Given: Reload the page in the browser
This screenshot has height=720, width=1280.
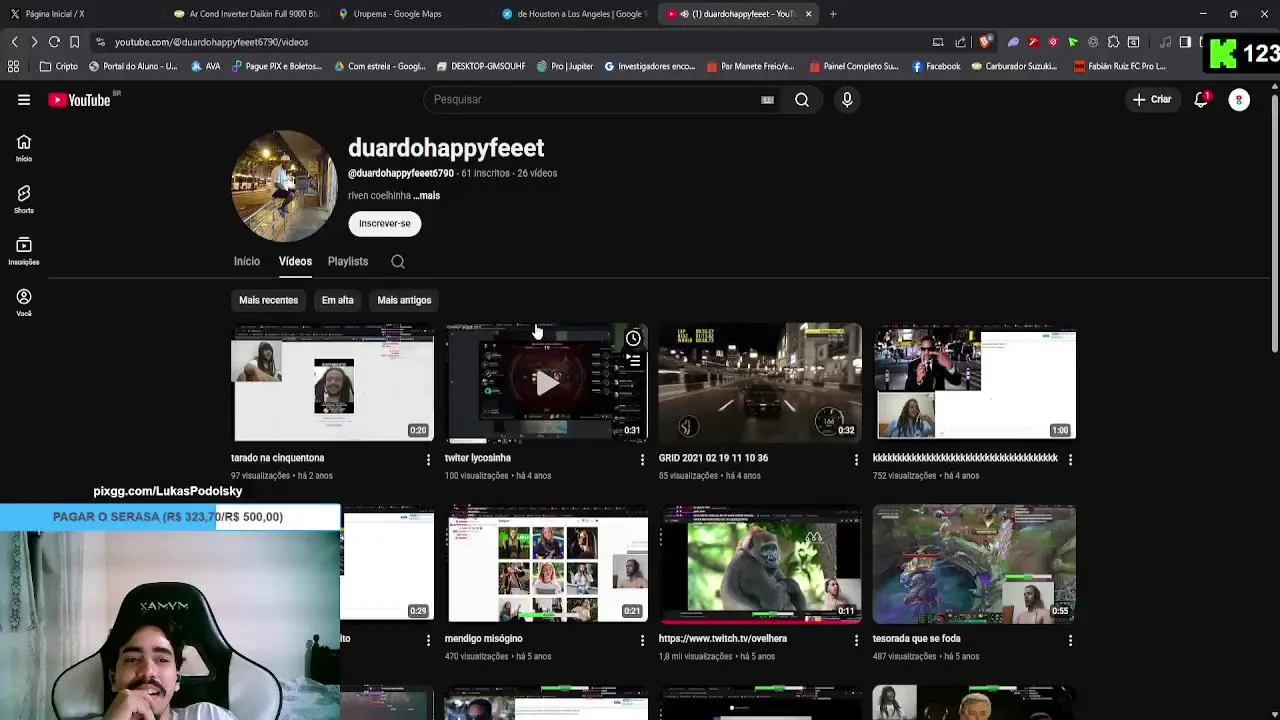Looking at the screenshot, I should [54, 42].
